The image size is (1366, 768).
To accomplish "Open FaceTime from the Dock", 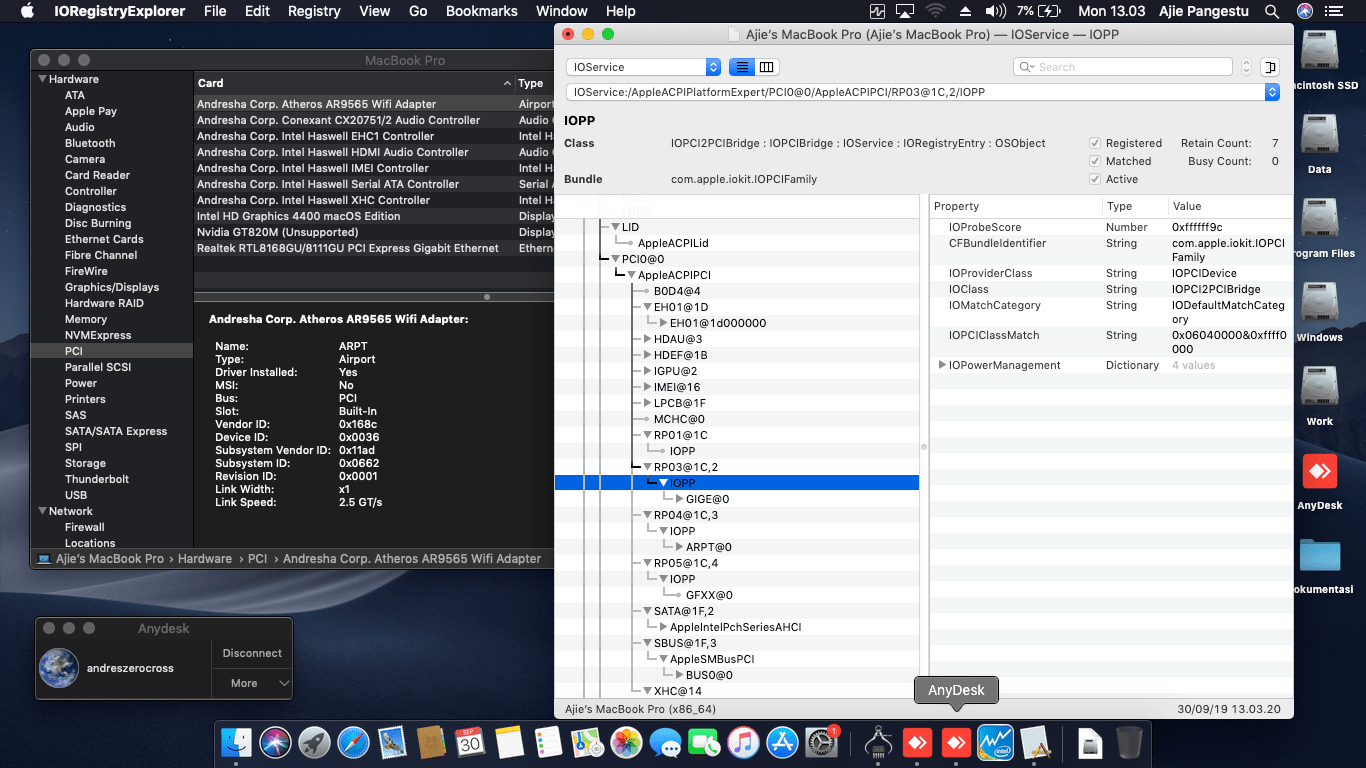I will (704, 742).
